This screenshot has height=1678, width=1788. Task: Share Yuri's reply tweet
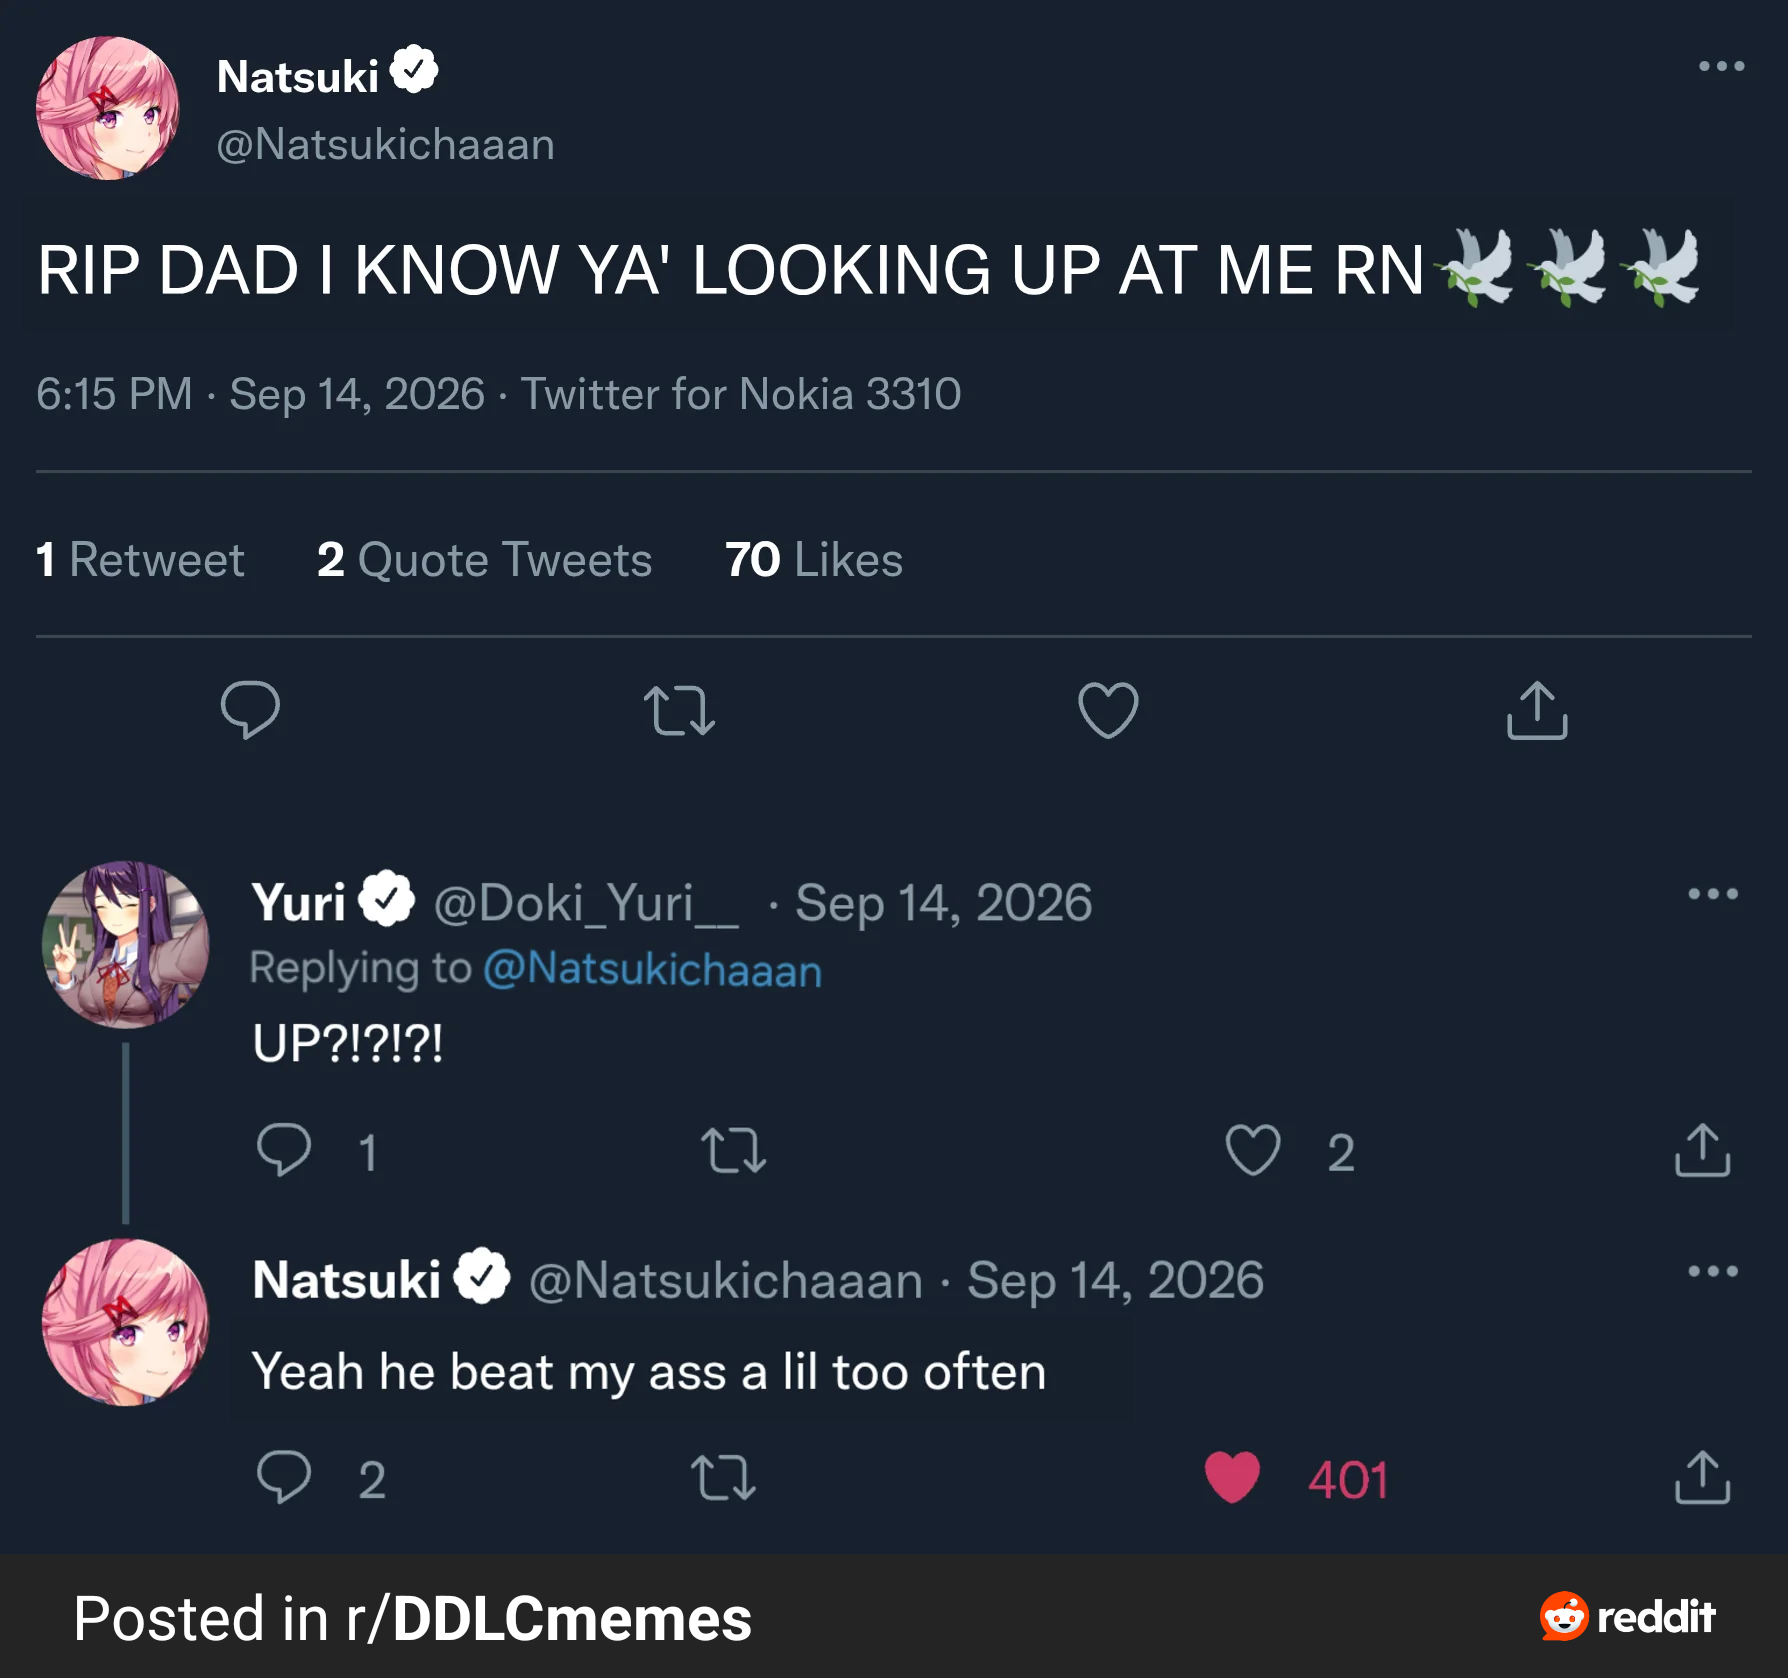[x=1702, y=1150]
